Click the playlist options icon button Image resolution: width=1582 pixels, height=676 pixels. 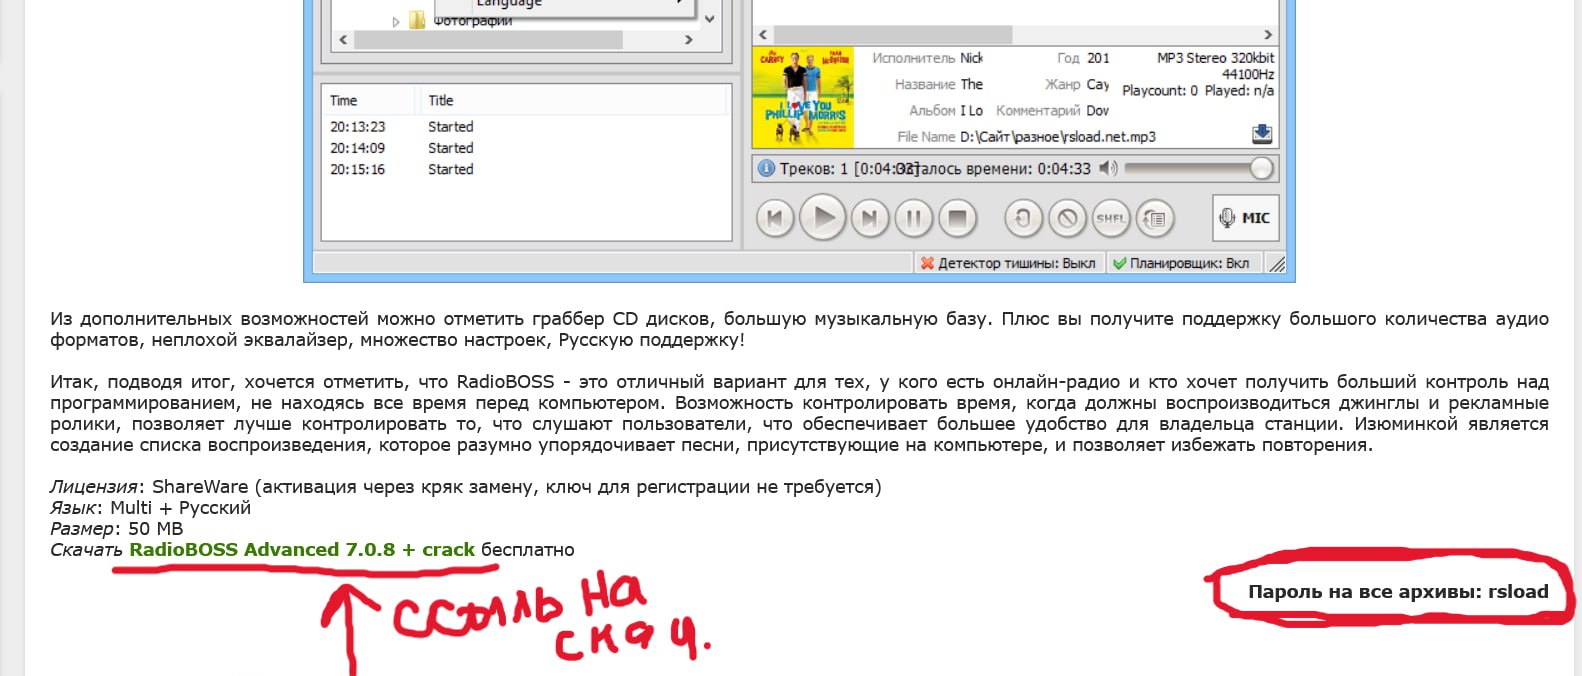[1155, 218]
